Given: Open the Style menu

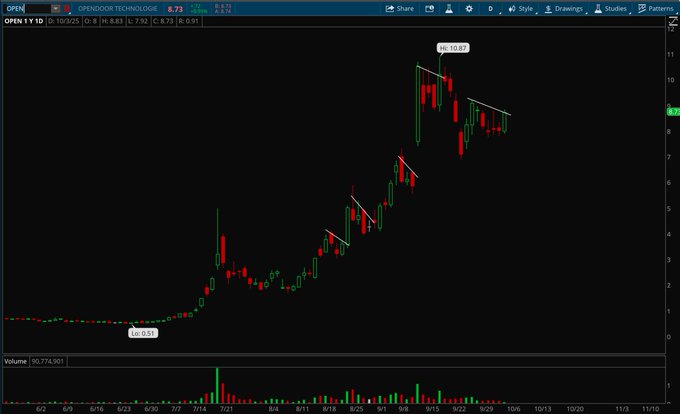Looking at the screenshot, I should click(x=522, y=9).
